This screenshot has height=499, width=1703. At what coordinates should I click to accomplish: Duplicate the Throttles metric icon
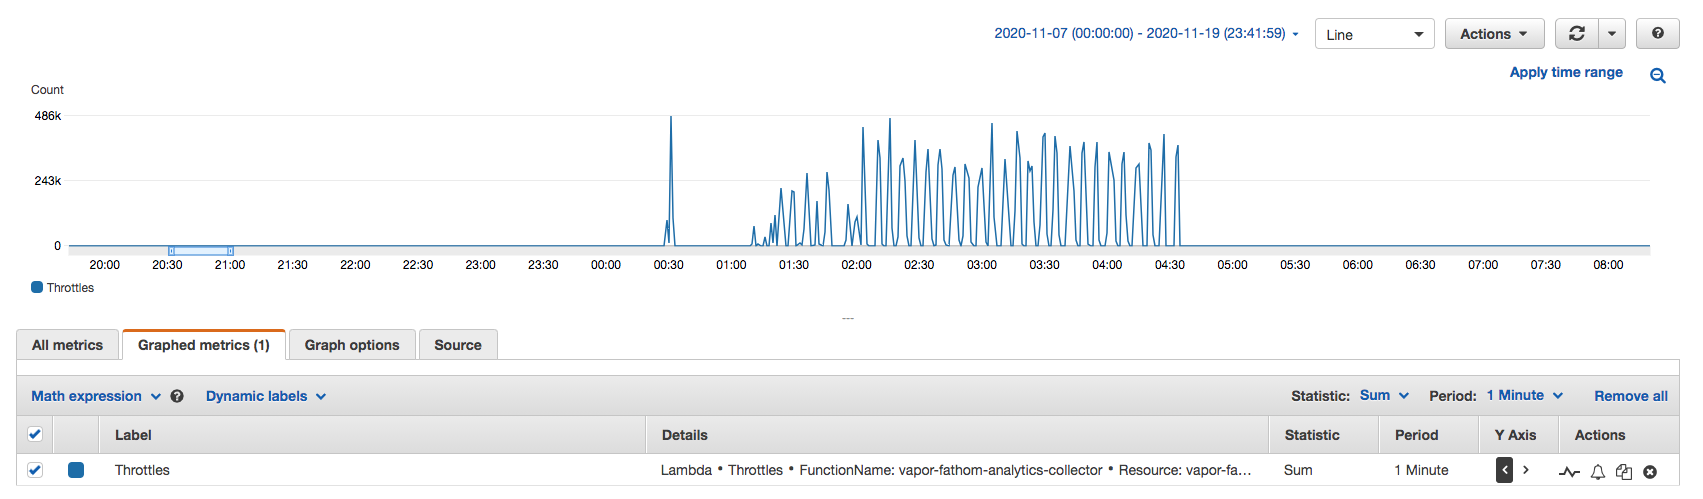click(1624, 471)
